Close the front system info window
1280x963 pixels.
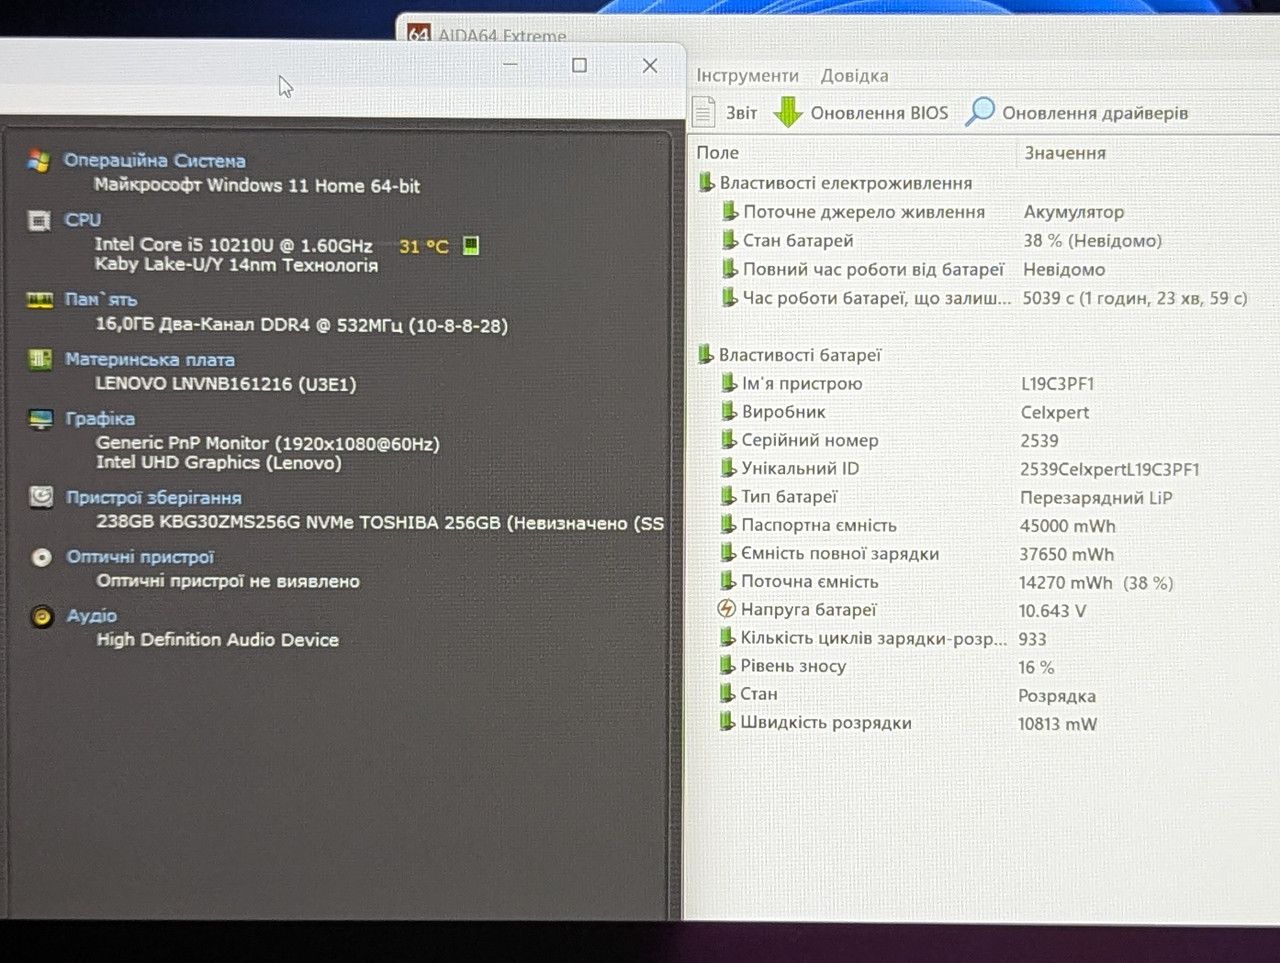pyautogui.click(x=650, y=65)
